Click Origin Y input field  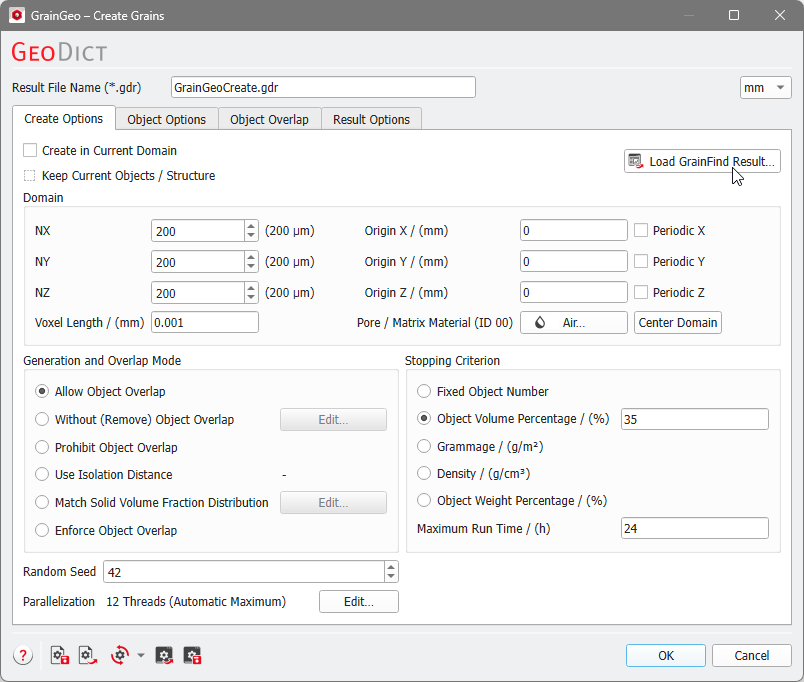[x=573, y=262]
